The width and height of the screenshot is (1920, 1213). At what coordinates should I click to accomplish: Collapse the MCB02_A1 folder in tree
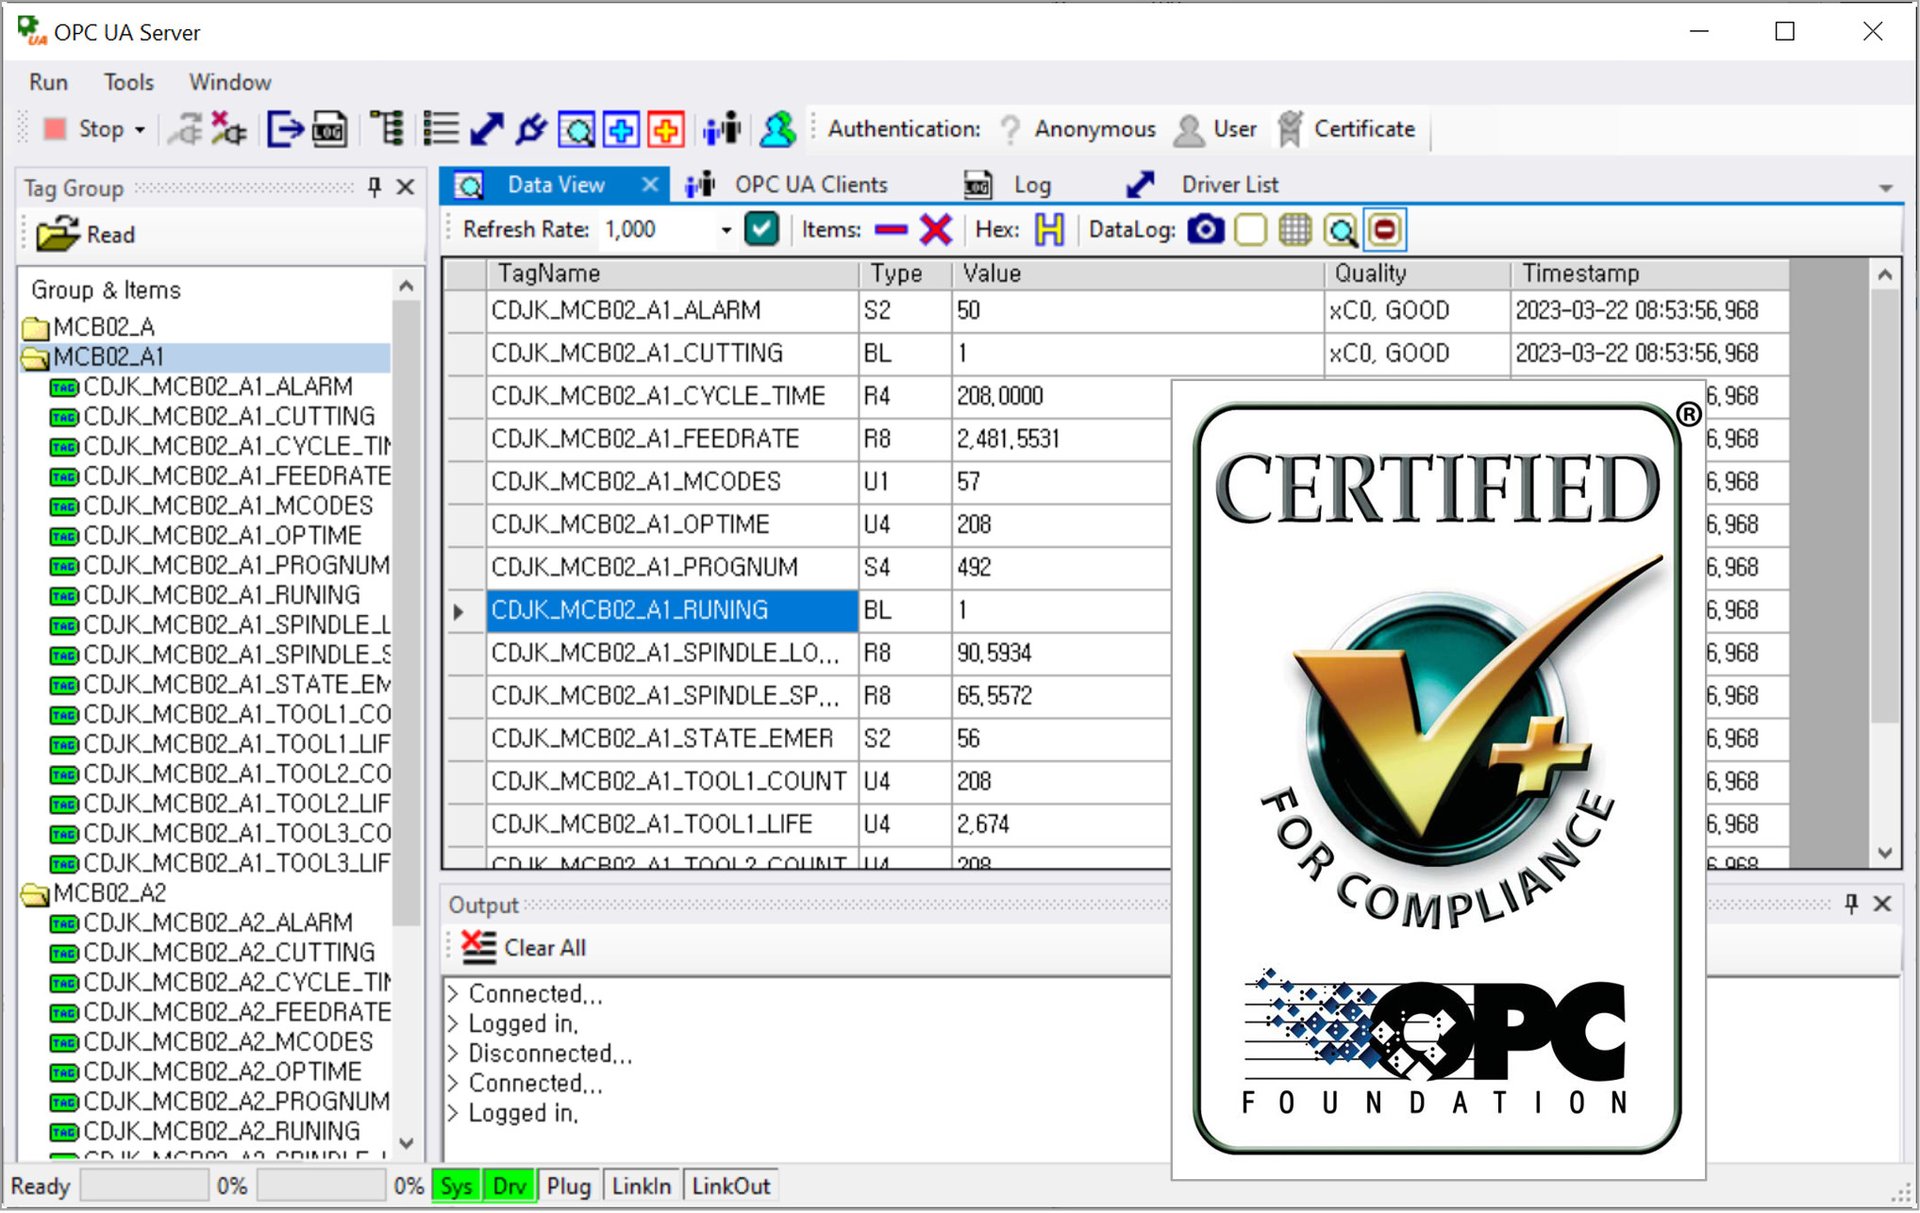click(x=35, y=357)
